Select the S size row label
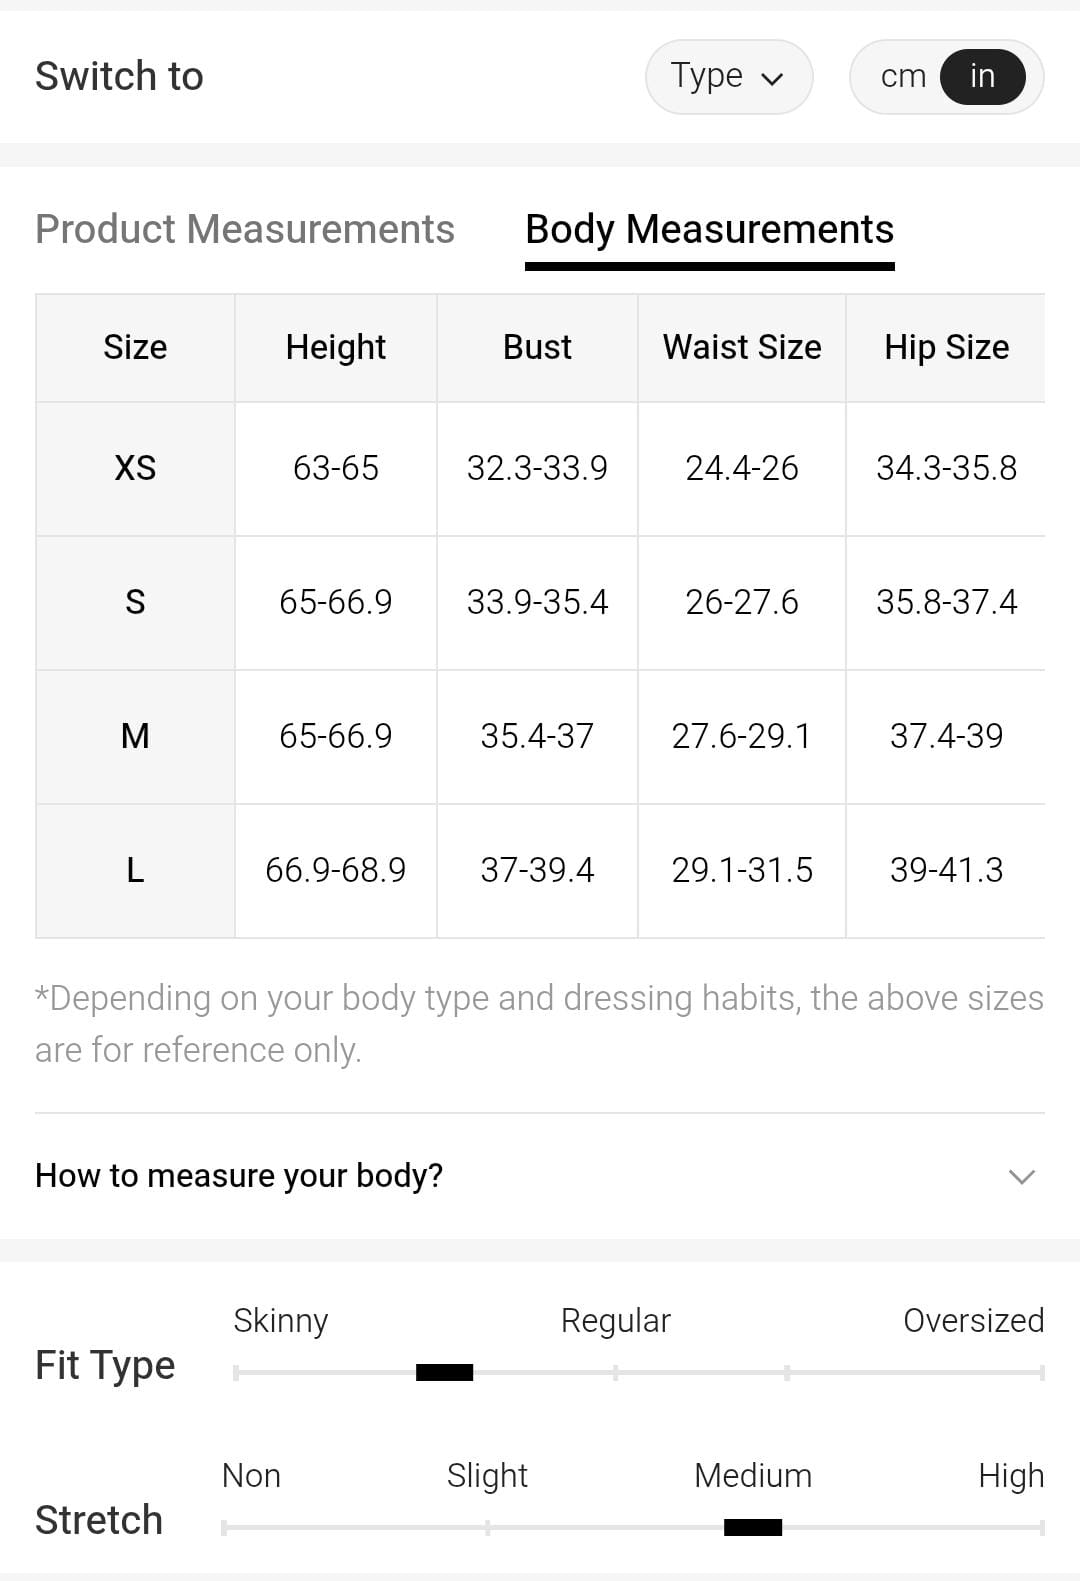1080x1581 pixels. pyautogui.click(x=135, y=602)
